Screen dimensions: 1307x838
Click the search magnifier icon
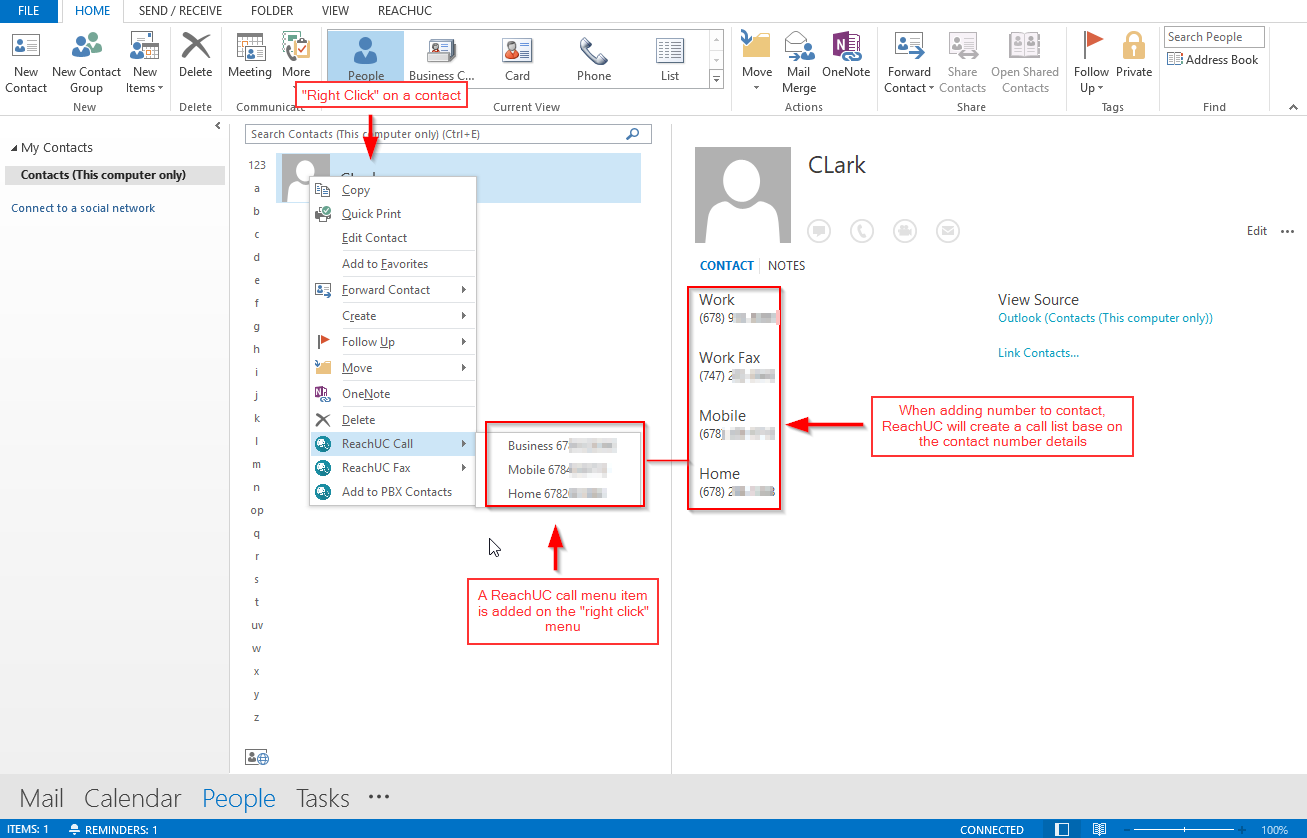click(x=632, y=134)
